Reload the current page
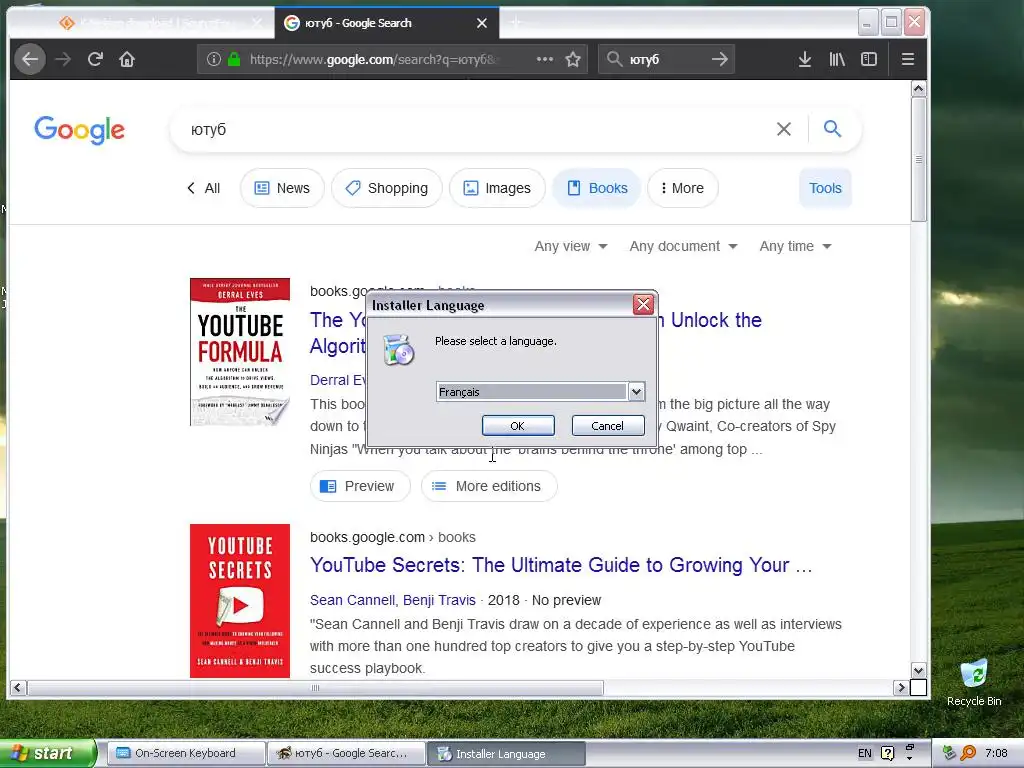1024x768 pixels. 95,59
